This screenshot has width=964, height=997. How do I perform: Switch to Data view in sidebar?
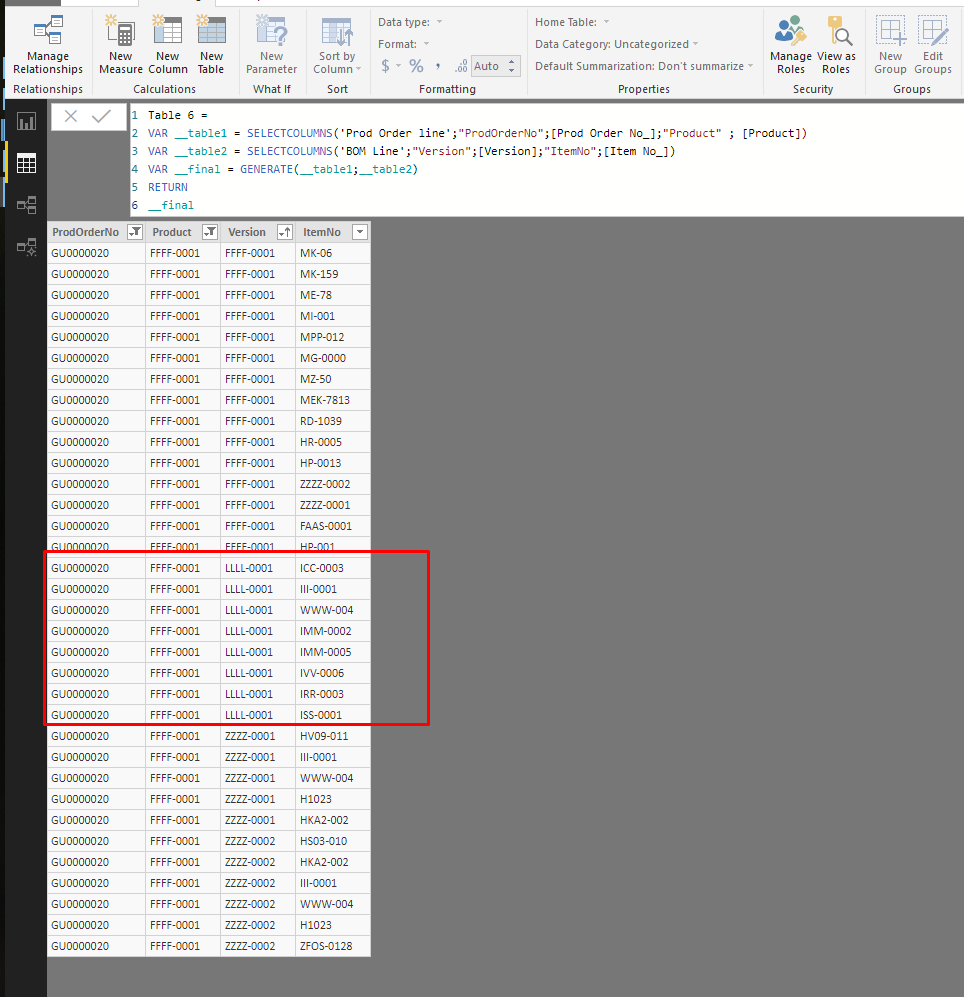tap(26, 163)
